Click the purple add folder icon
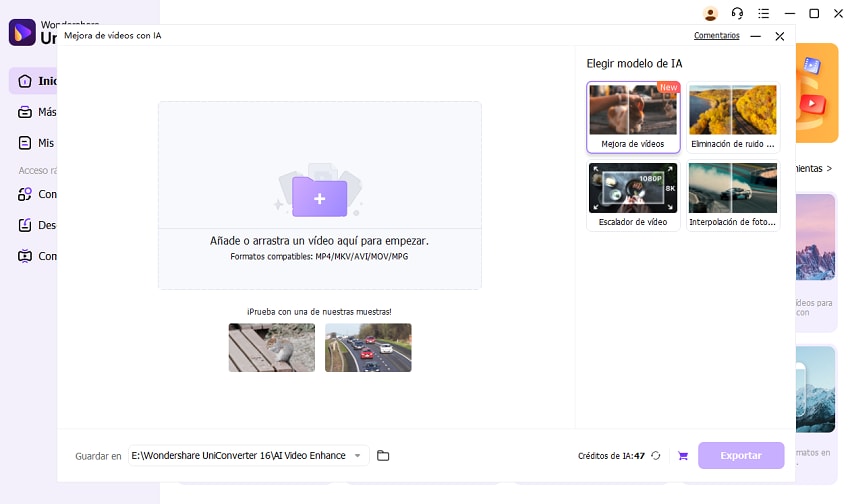The height and width of the screenshot is (504, 850). 319,196
